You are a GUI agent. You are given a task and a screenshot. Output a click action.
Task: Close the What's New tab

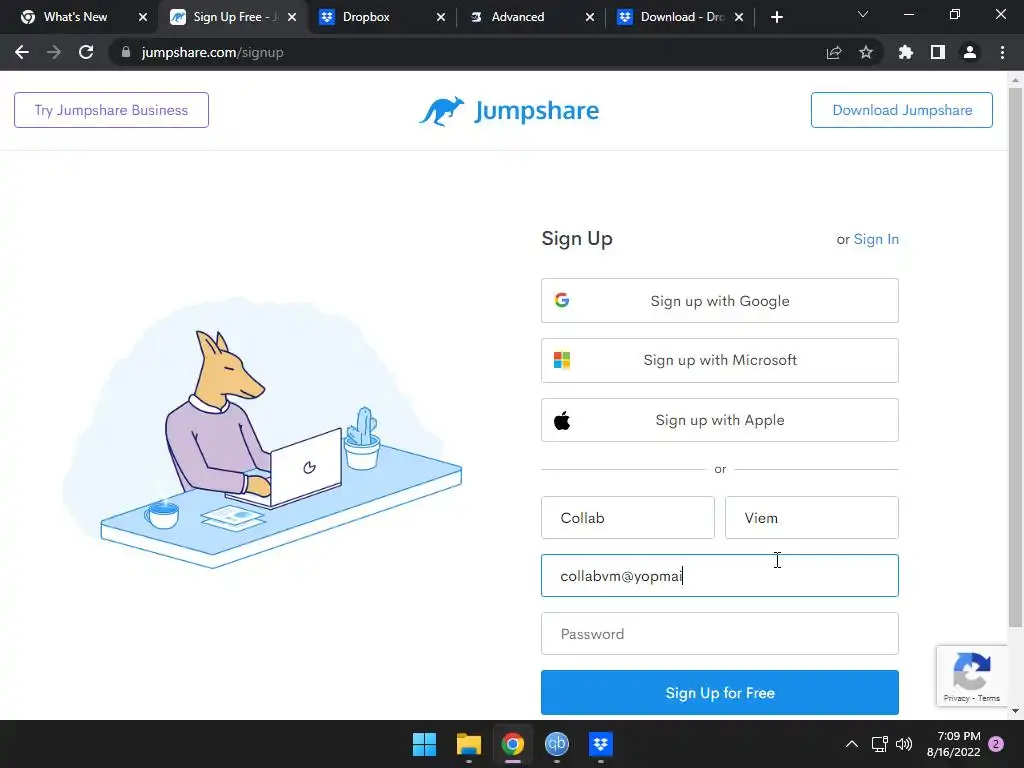point(143,17)
